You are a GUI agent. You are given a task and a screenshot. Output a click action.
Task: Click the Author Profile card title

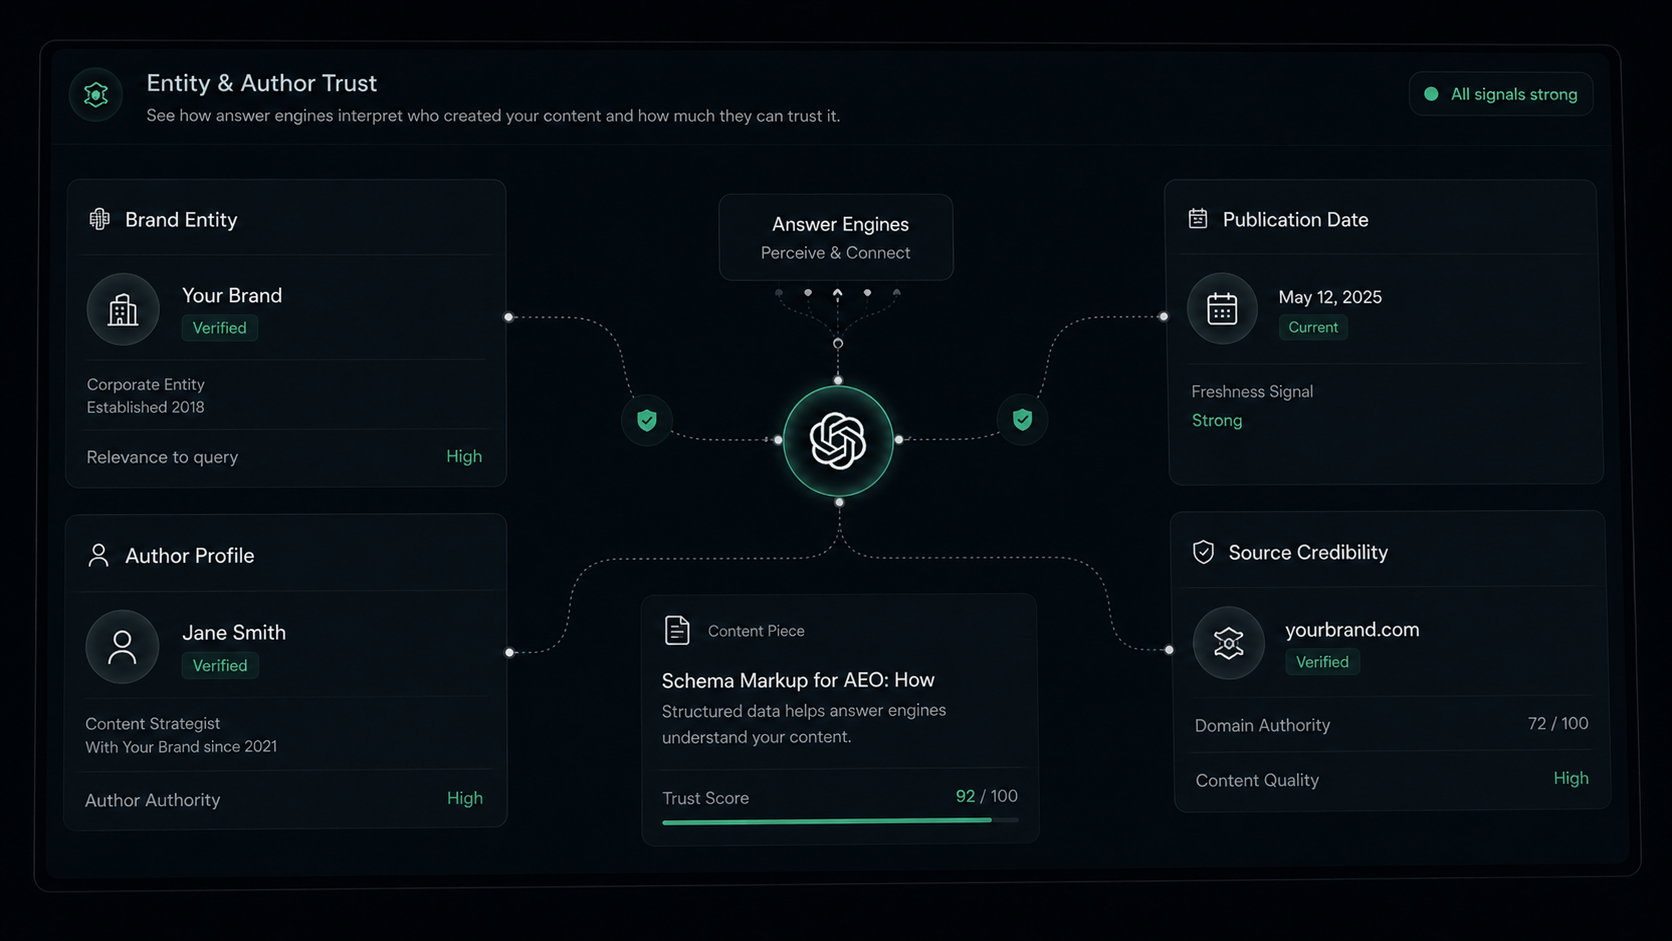coord(190,555)
